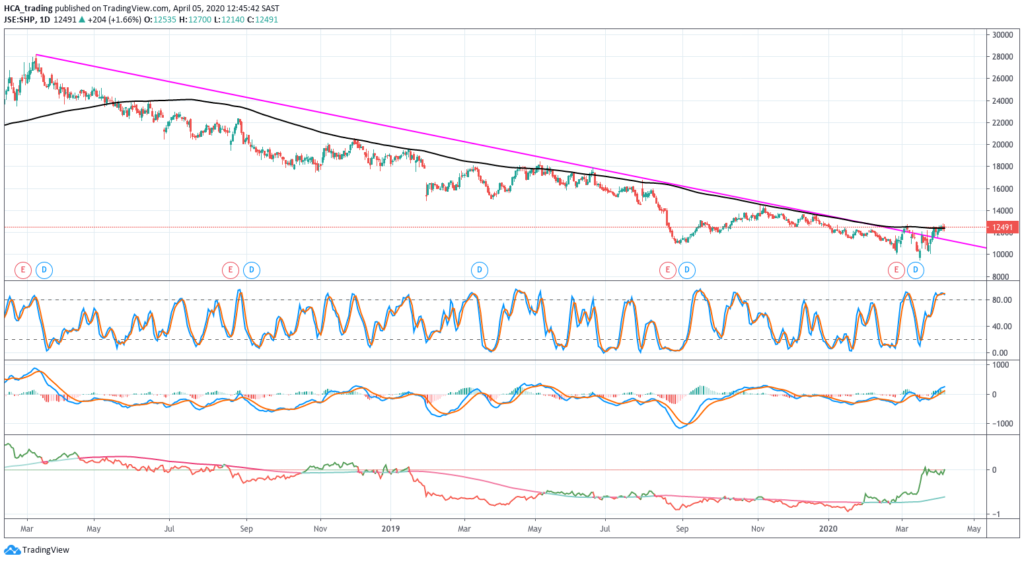Show the dividend D marker near September 2019
Viewport: 1024px width, 562px height.
click(x=687, y=270)
